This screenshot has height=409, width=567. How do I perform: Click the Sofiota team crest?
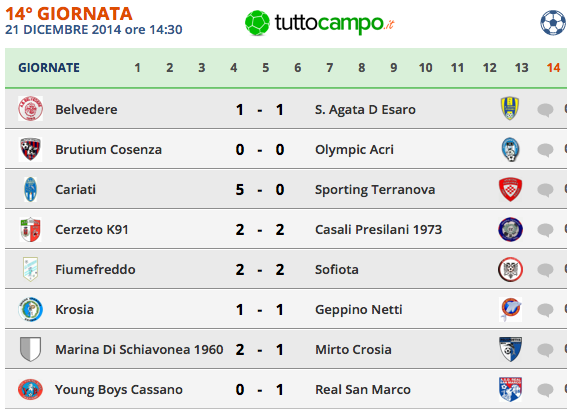point(510,269)
